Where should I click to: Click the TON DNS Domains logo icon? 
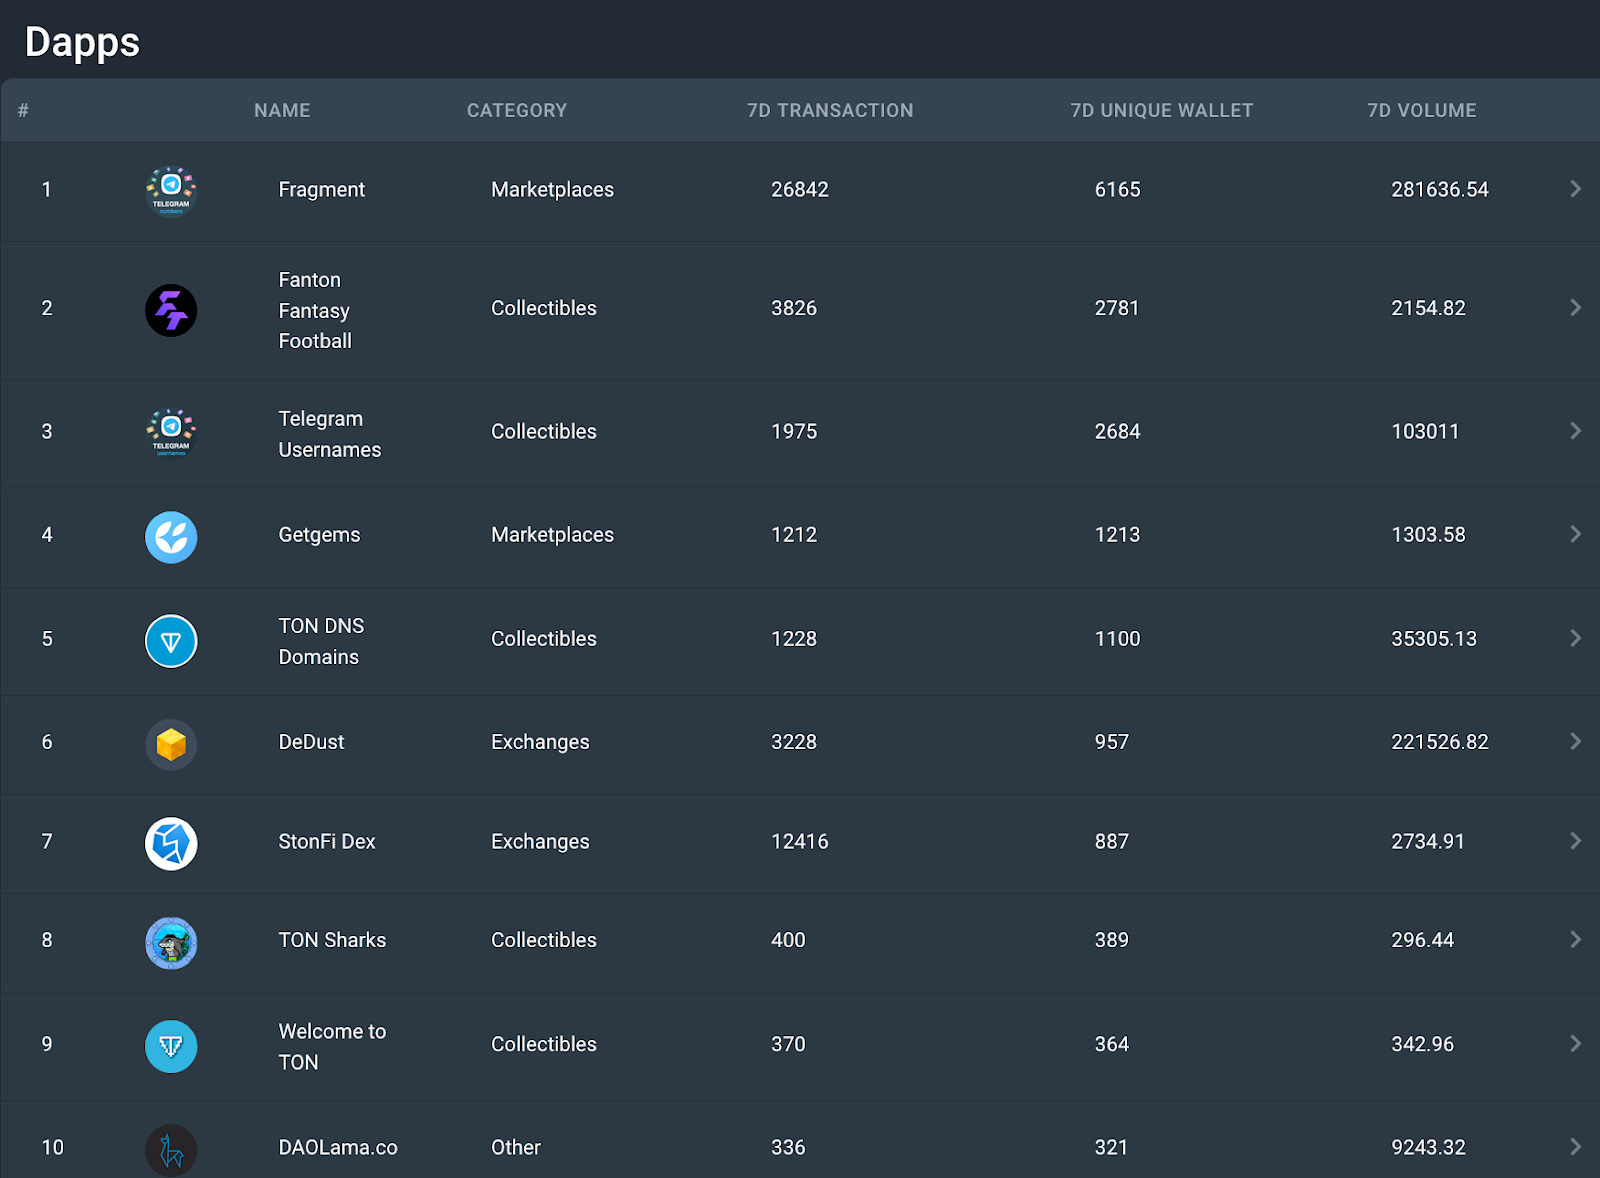(171, 641)
